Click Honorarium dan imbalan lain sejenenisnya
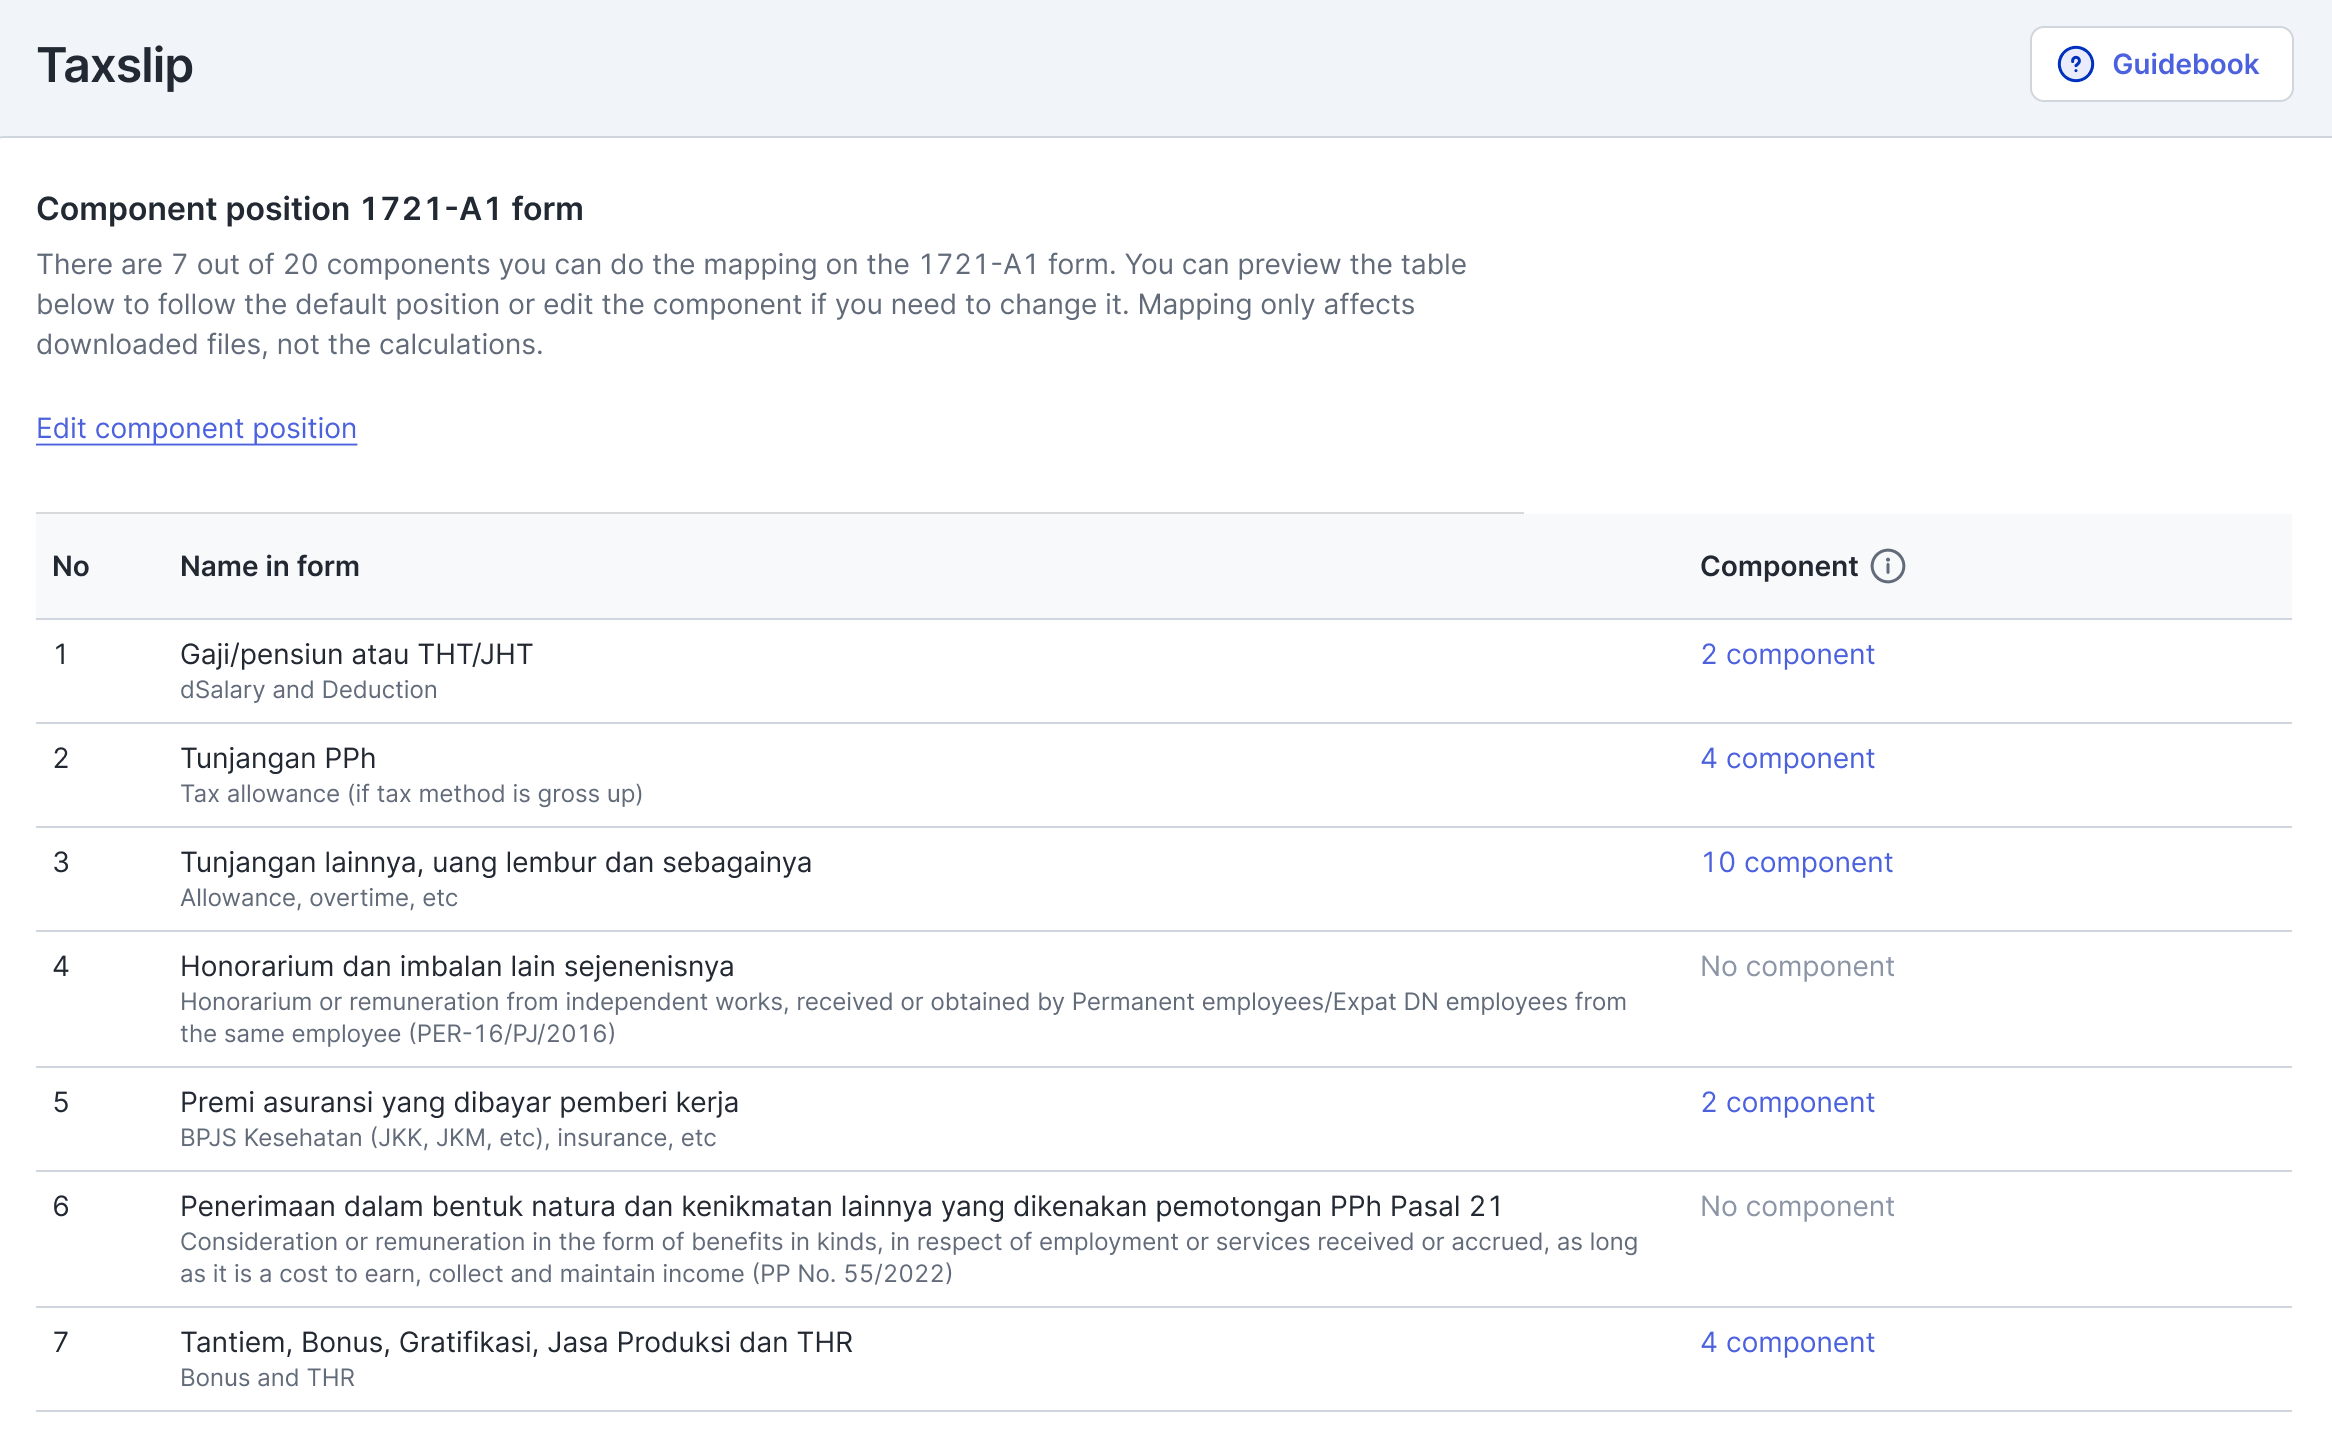This screenshot has width=2332, height=1448. (x=456, y=966)
